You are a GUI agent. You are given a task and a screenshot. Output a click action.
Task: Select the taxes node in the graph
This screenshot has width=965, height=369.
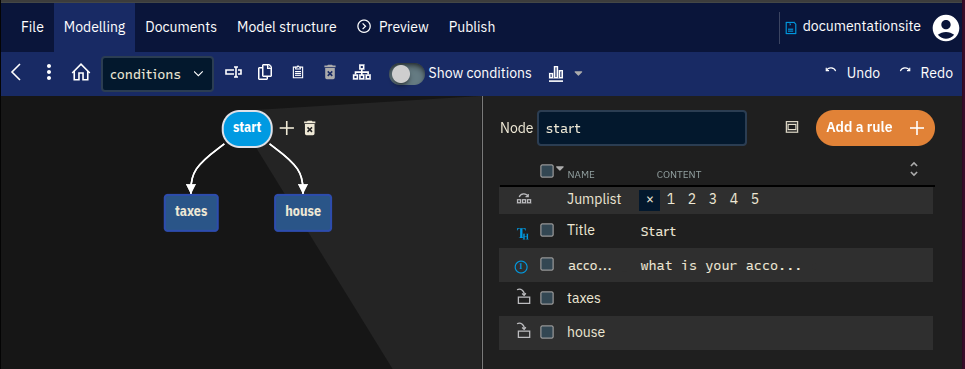pos(191,212)
